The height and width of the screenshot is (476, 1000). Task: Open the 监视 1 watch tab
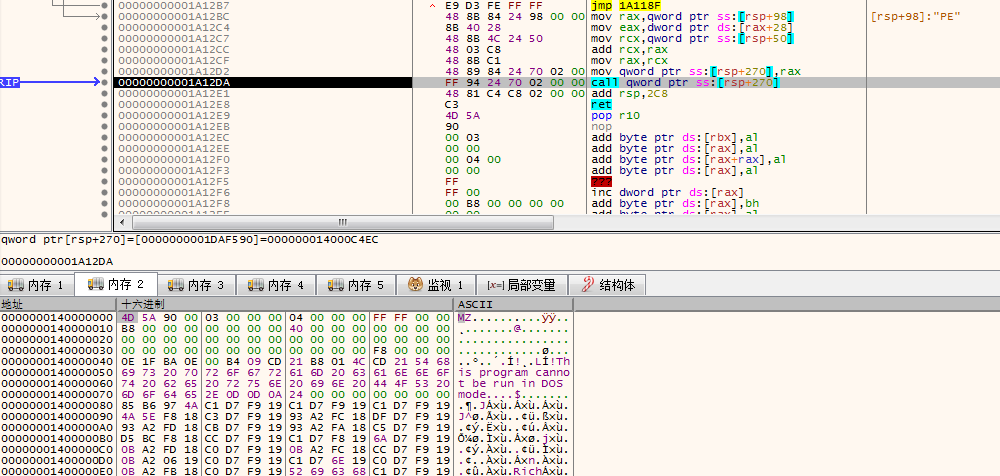(436, 285)
